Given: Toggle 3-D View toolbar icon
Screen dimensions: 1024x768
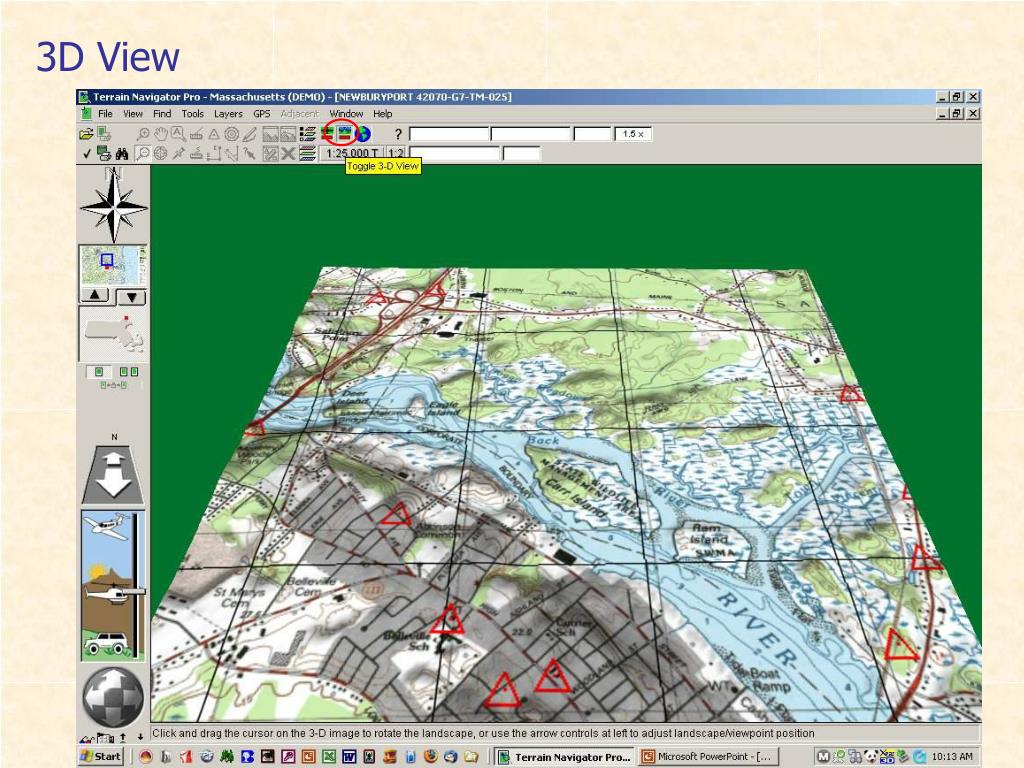Looking at the screenshot, I should point(344,134).
